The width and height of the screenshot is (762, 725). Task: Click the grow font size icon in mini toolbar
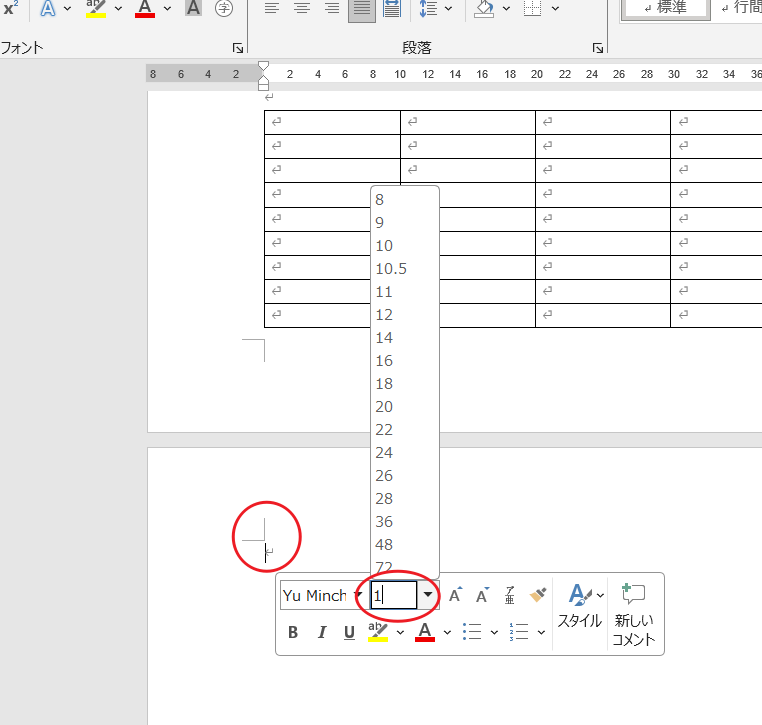pyautogui.click(x=455, y=595)
